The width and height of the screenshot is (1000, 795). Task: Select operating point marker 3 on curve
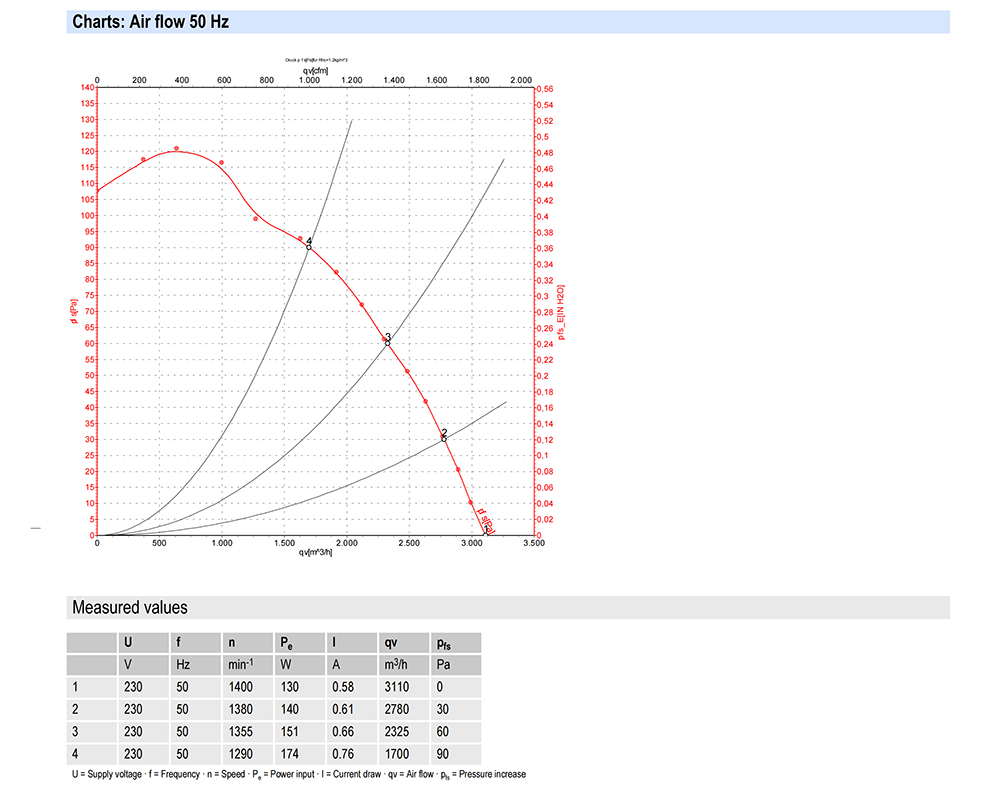point(387,343)
